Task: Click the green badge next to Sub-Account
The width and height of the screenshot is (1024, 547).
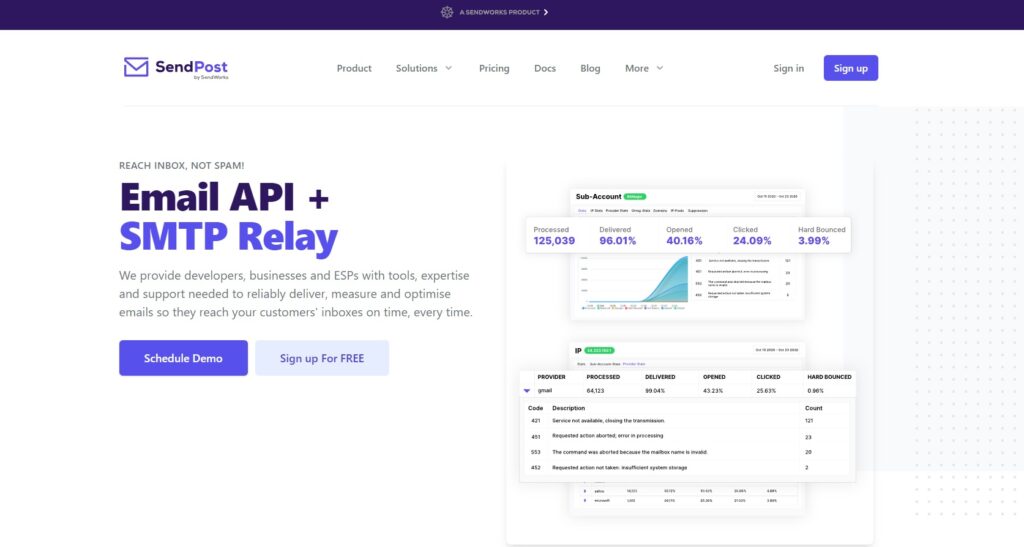Action: [635, 196]
